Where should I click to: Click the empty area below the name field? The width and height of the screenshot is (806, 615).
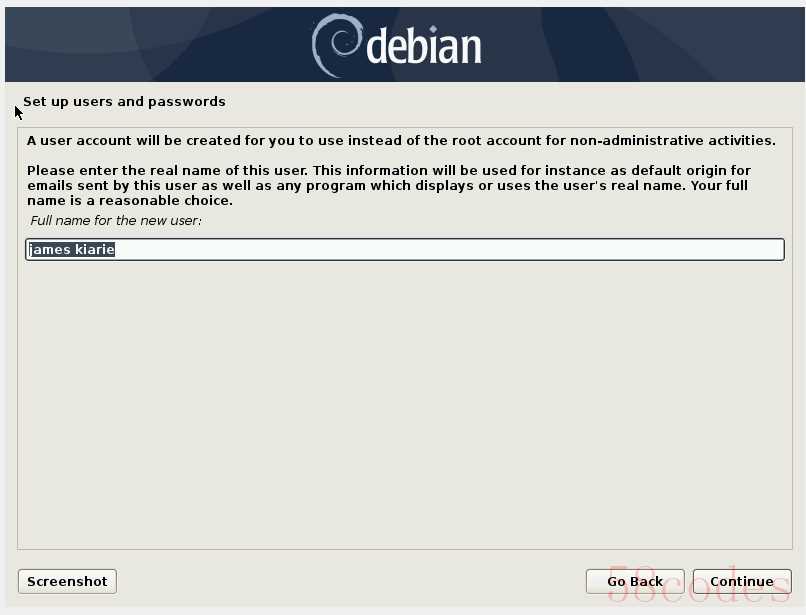click(405, 404)
